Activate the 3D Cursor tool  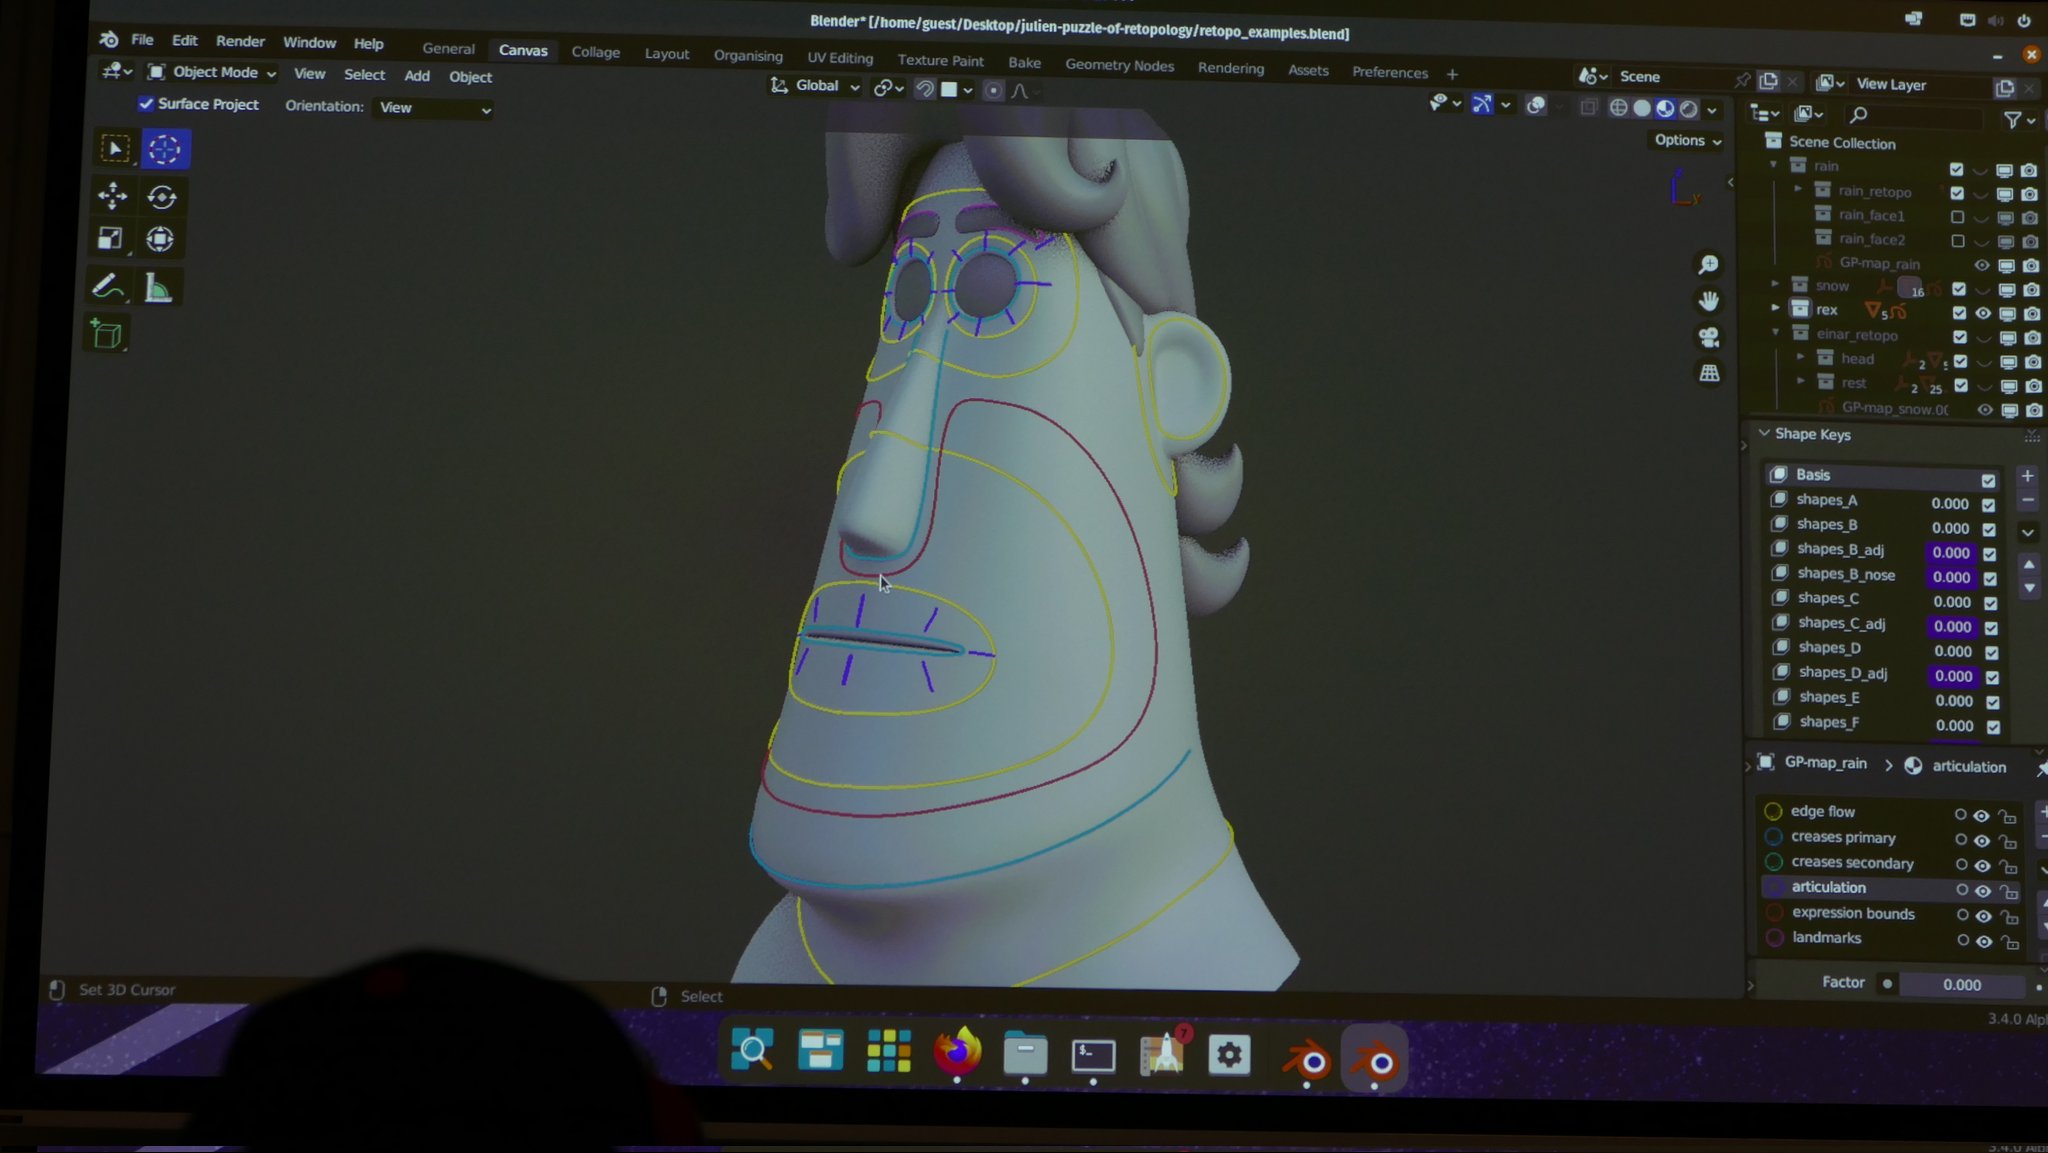165,149
